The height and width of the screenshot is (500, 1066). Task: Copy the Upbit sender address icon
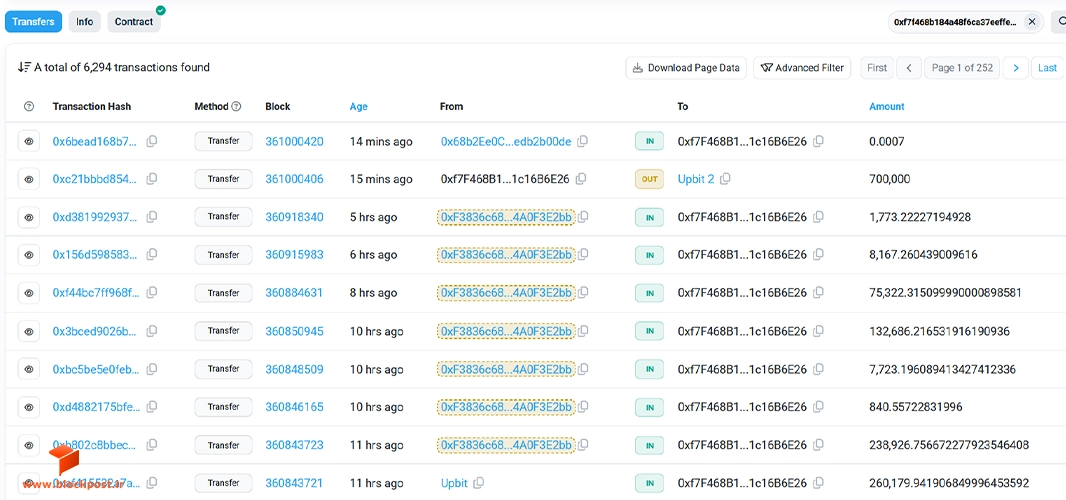pos(479,483)
